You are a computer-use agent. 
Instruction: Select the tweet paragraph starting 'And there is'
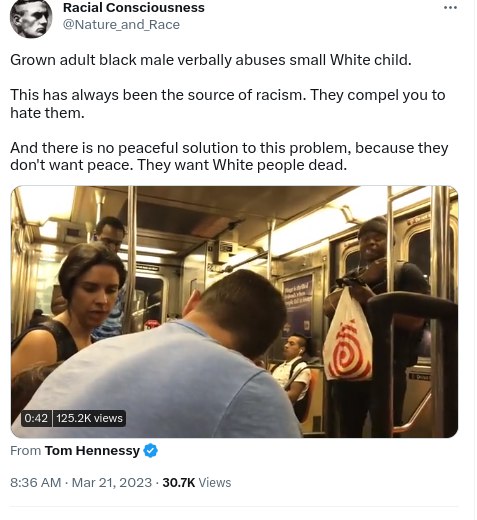pos(229,156)
